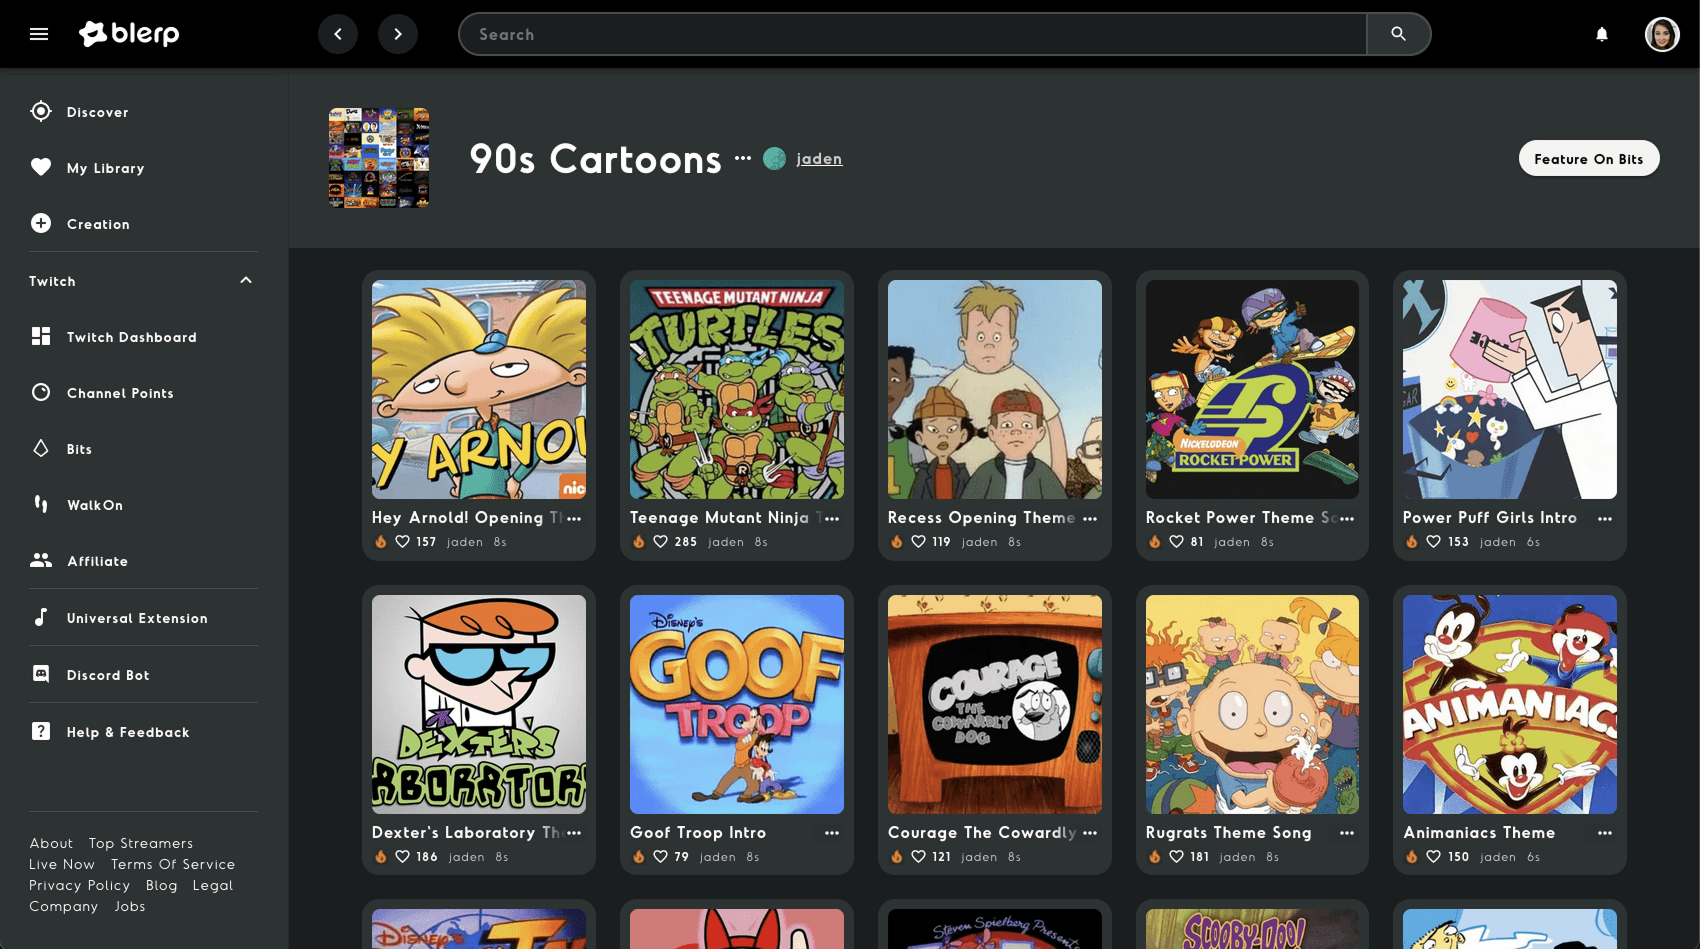Open the hamburger menu icon
Screen dimensions: 1700x949
point(39,34)
